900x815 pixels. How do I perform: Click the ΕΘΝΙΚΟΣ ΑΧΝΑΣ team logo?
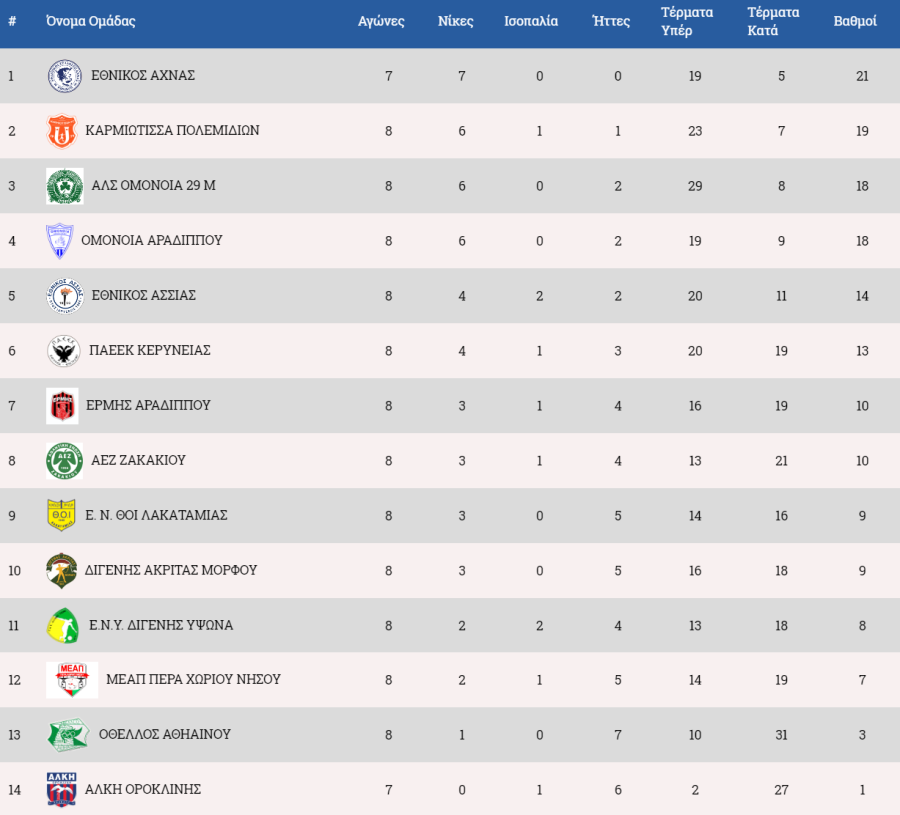(x=64, y=76)
